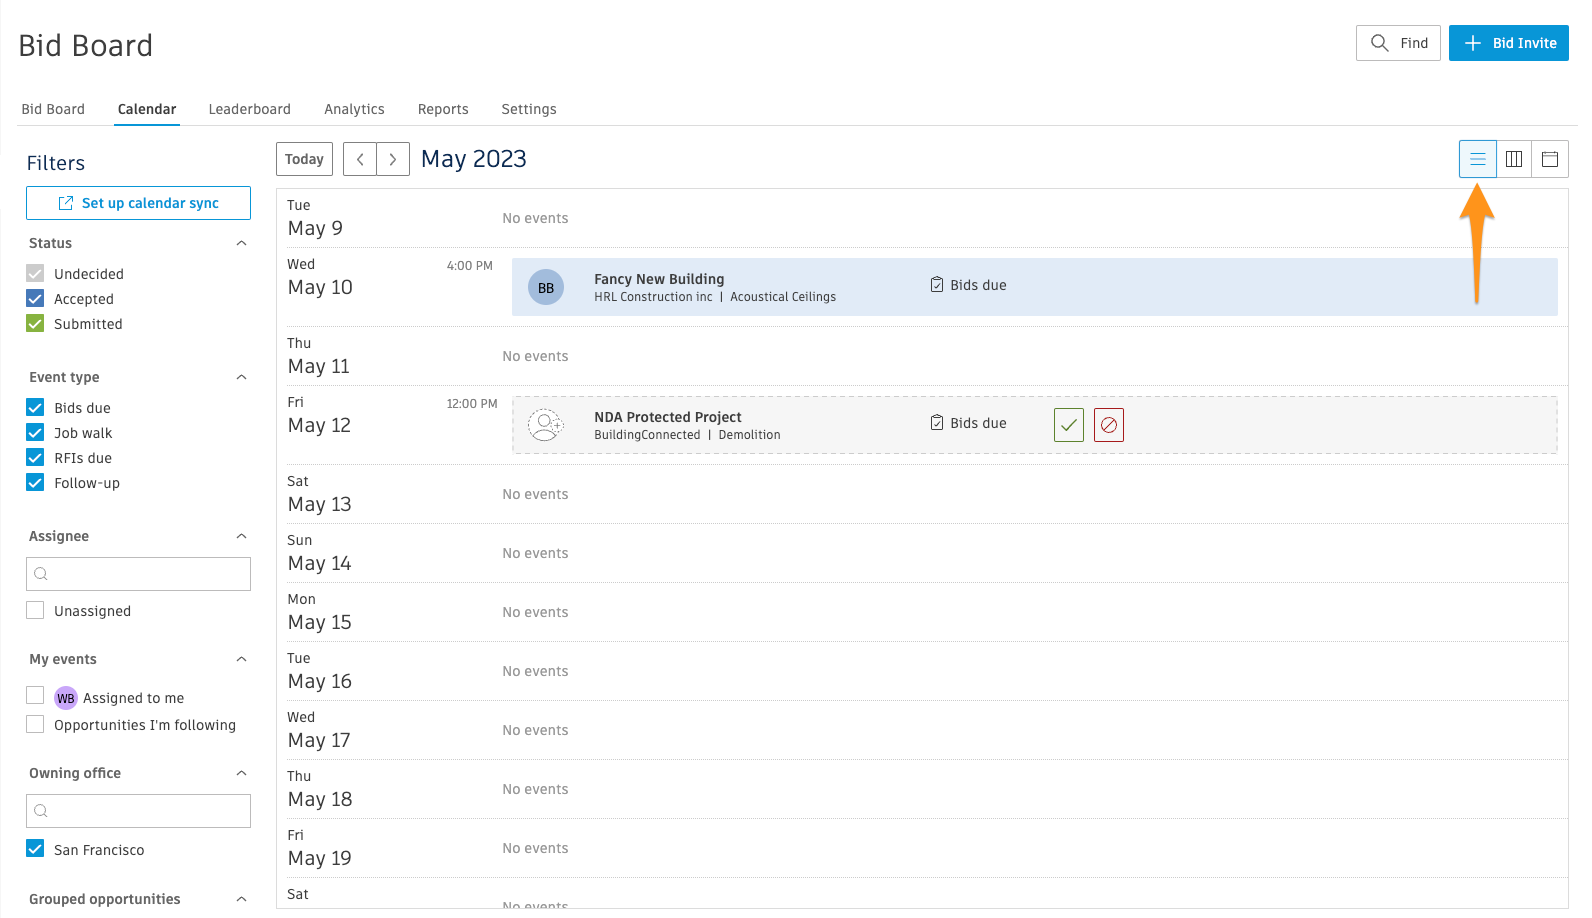Click the Bid Invite button
Image resolution: width=1592 pixels, height=918 pixels.
1508,43
